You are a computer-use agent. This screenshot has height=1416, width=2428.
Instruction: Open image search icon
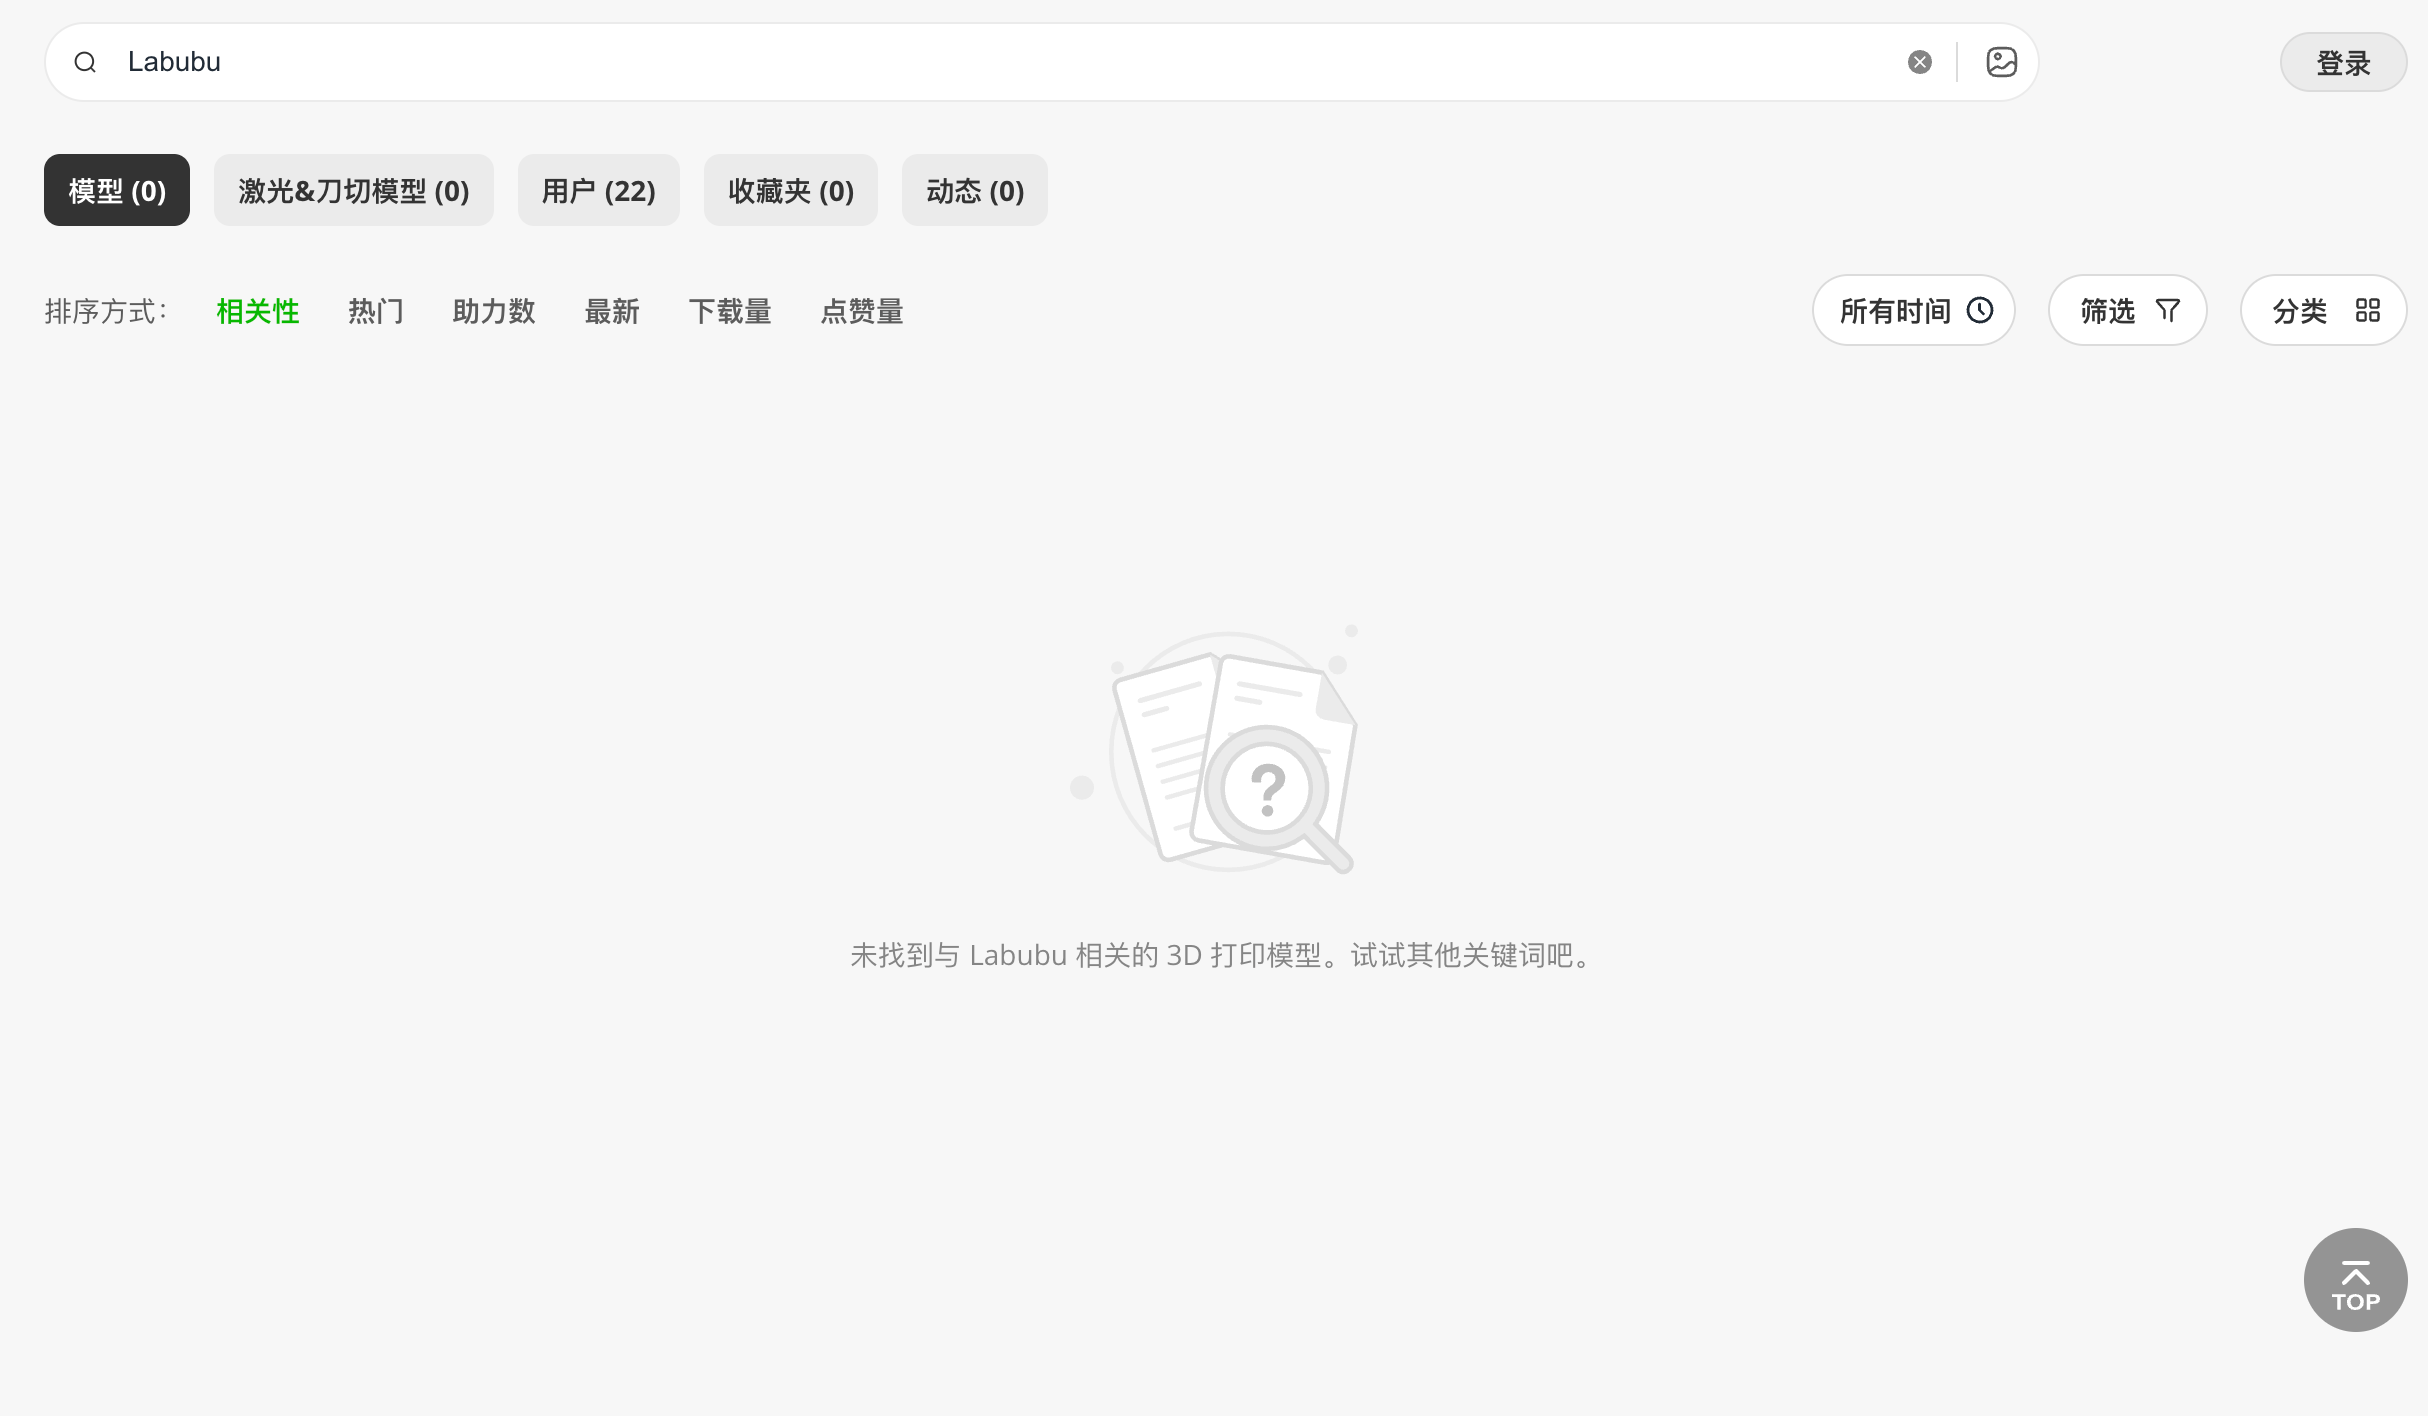coord(2001,62)
